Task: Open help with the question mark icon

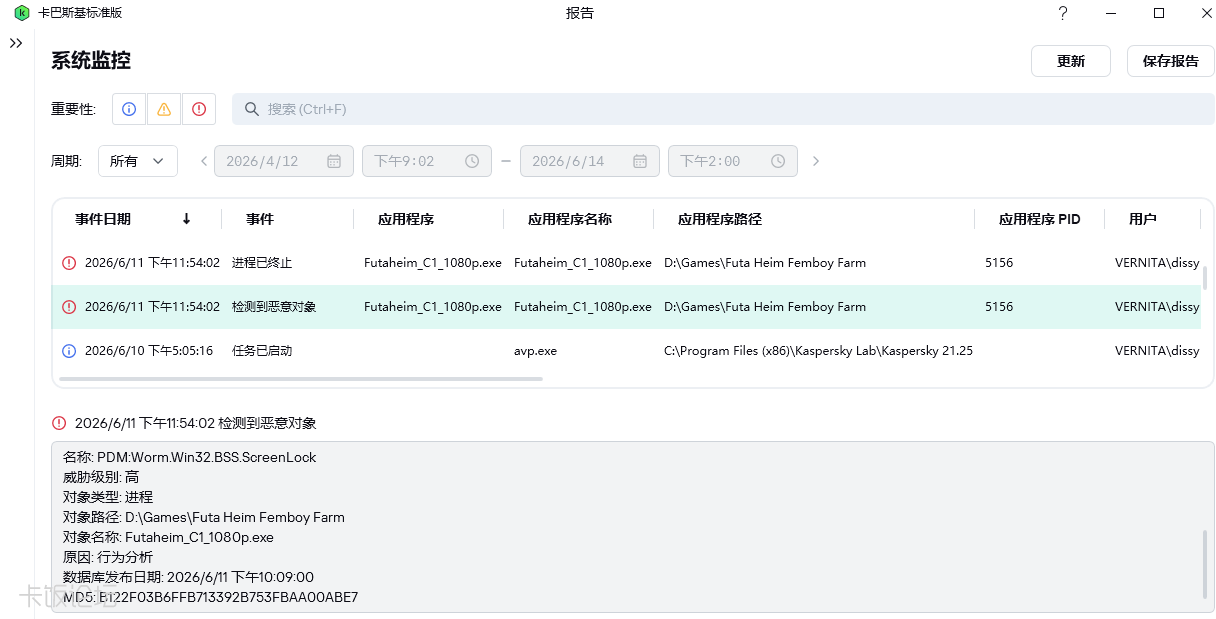Action: [x=1063, y=13]
